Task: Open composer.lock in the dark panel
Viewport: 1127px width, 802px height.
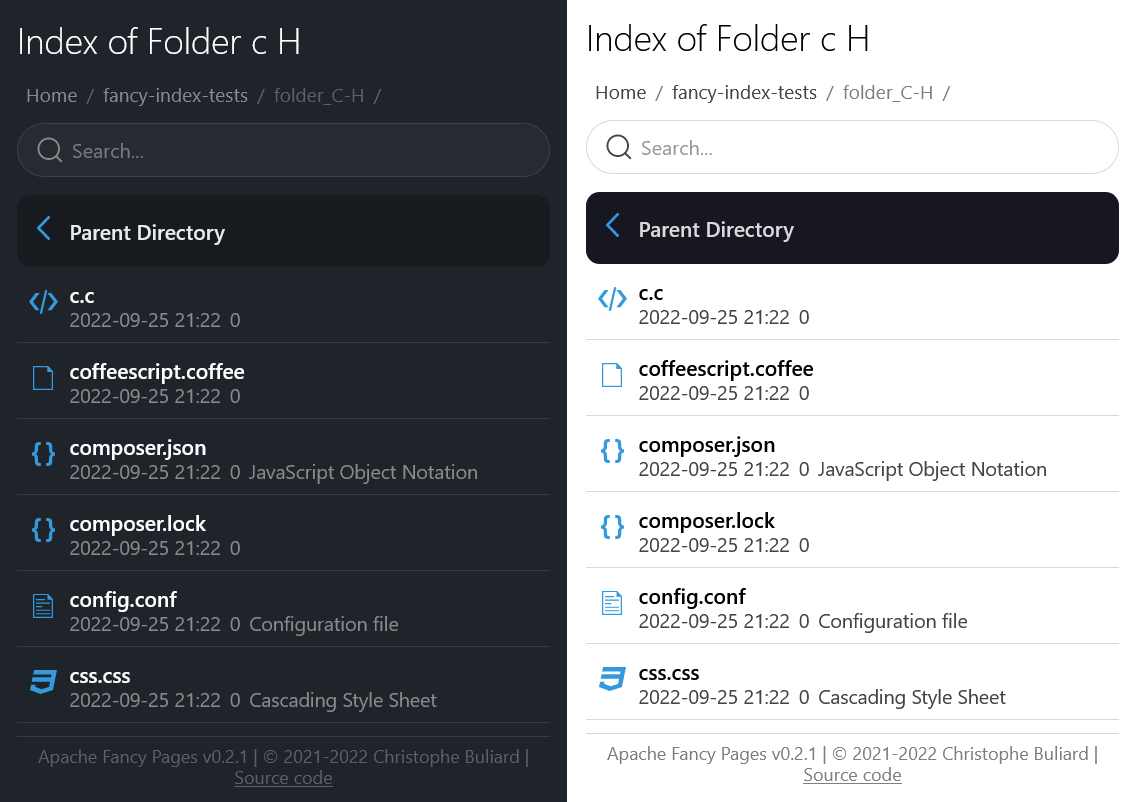Action: click(138, 524)
